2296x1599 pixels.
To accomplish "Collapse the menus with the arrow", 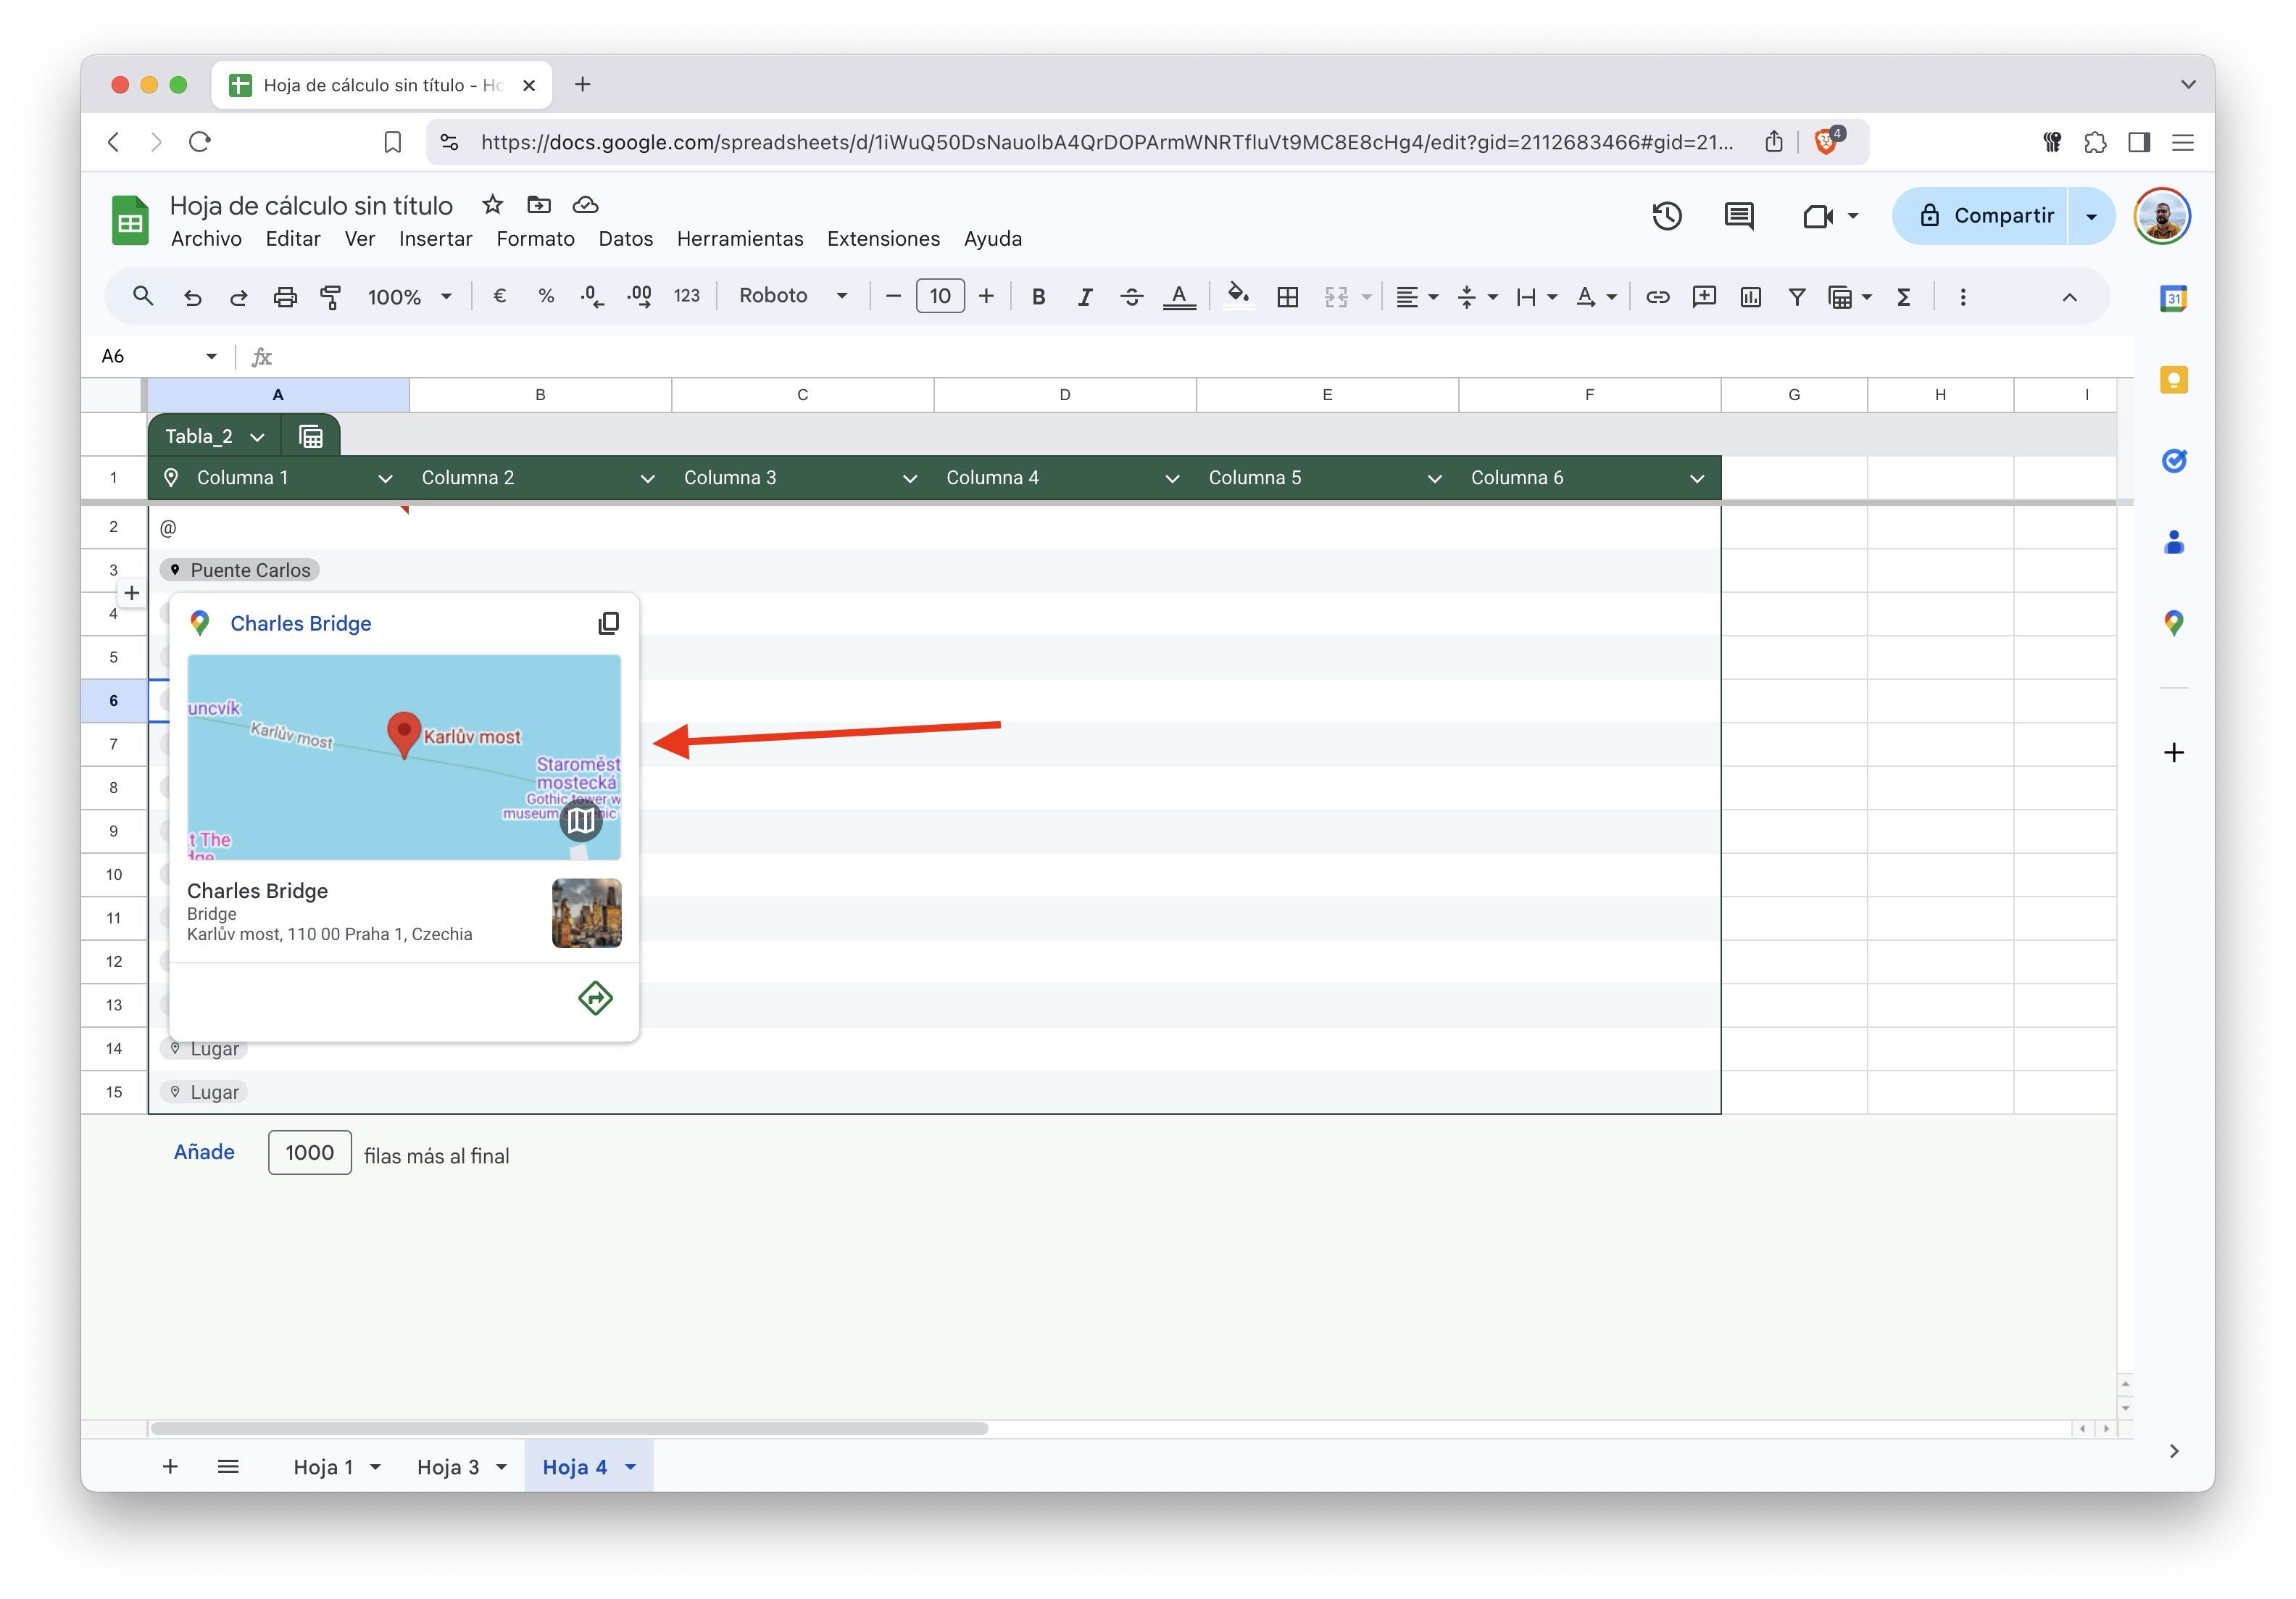I will coord(2070,297).
